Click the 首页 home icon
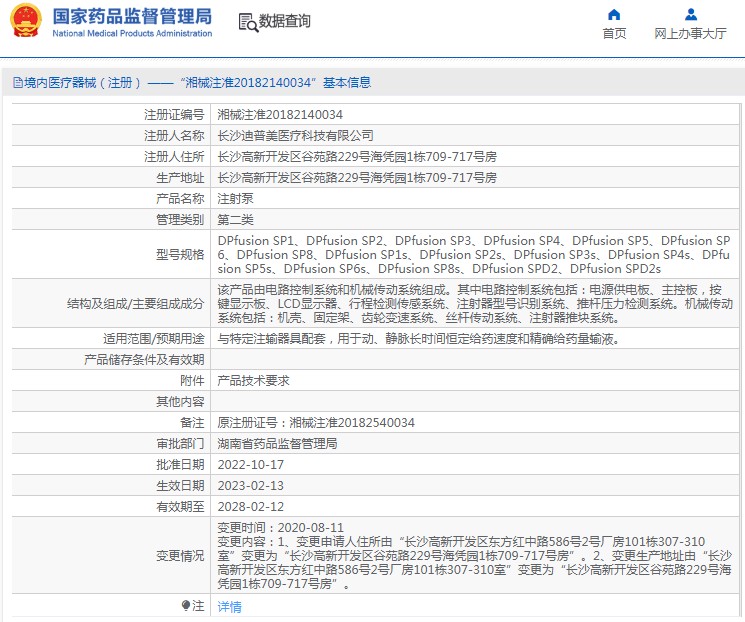 pos(614,15)
